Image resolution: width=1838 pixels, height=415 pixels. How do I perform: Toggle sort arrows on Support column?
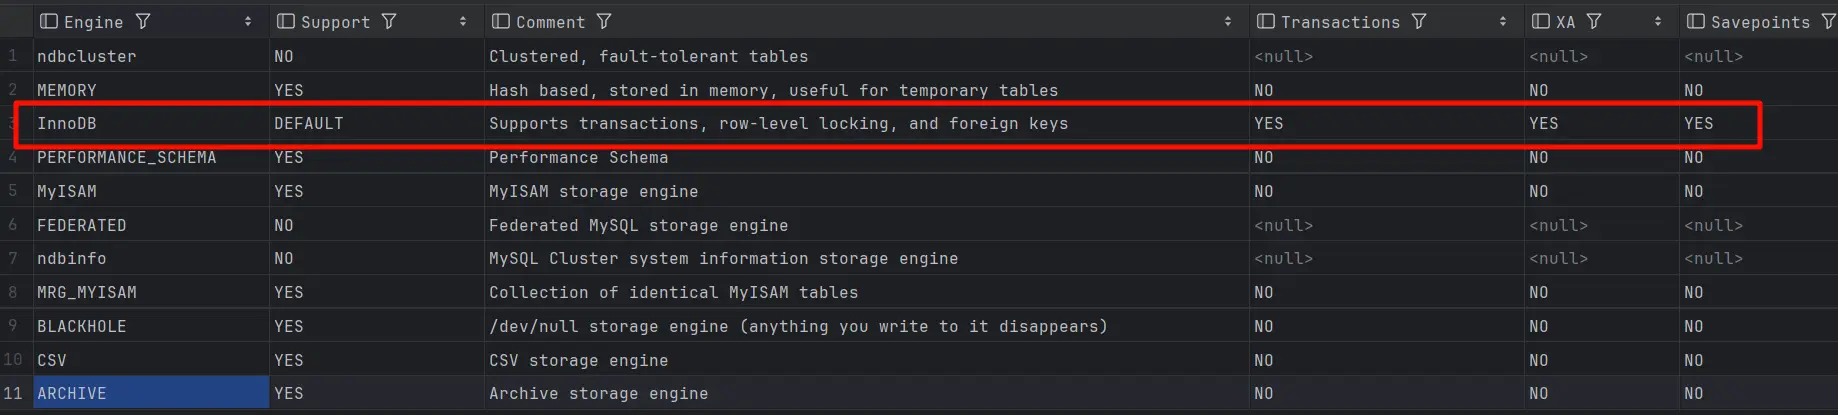click(463, 21)
